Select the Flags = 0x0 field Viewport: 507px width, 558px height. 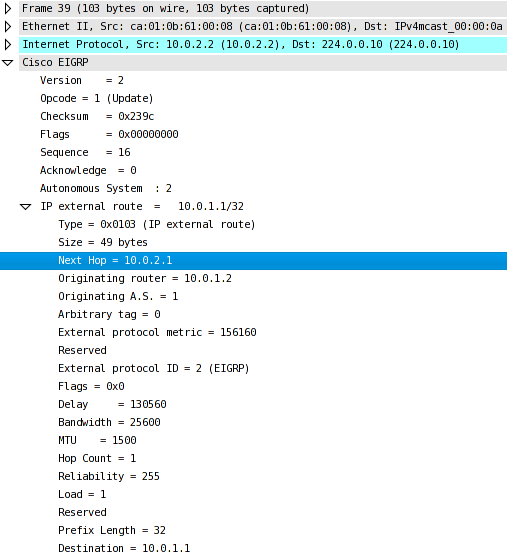click(91, 386)
